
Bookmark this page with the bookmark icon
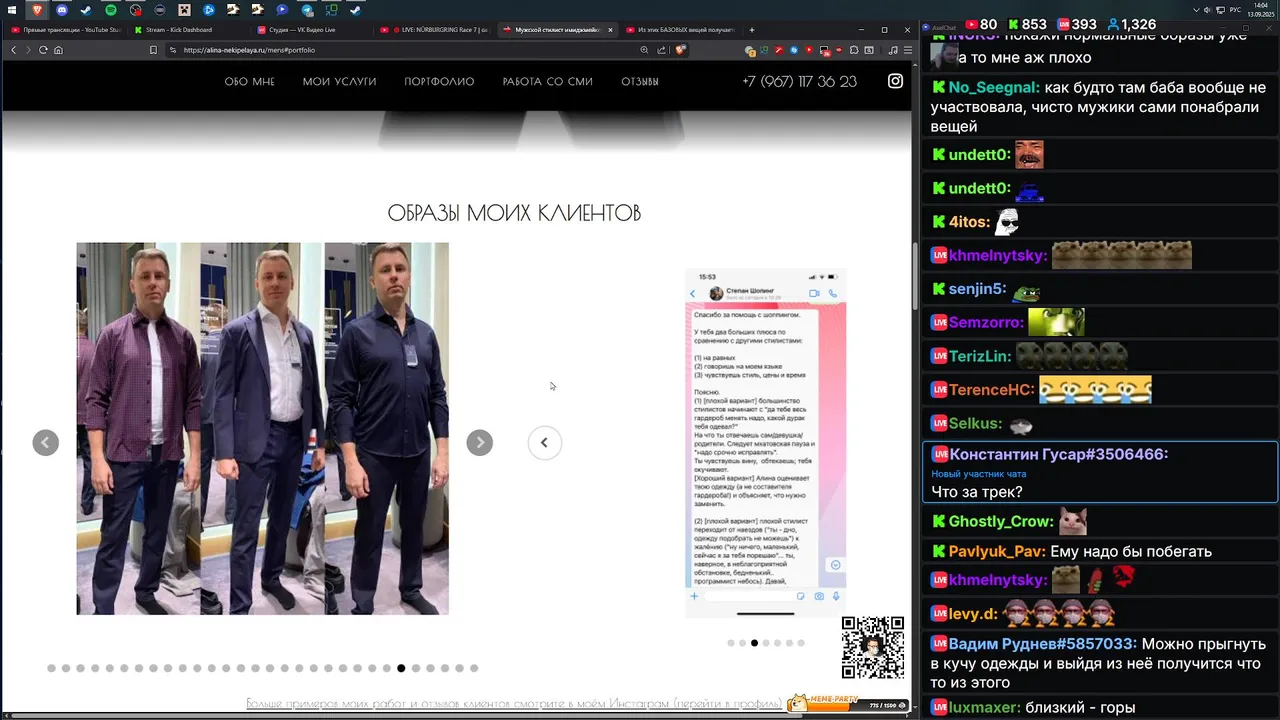pyautogui.click(x=153, y=50)
